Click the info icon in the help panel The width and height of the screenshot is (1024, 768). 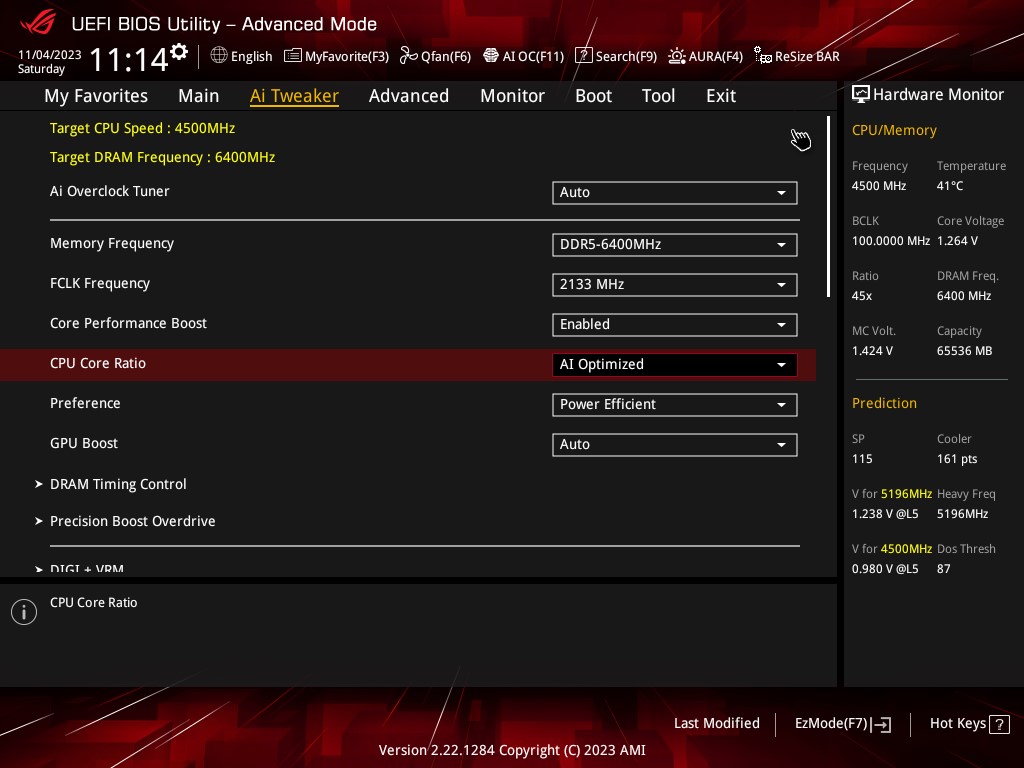pyautogui.click(x=24, y=612)
